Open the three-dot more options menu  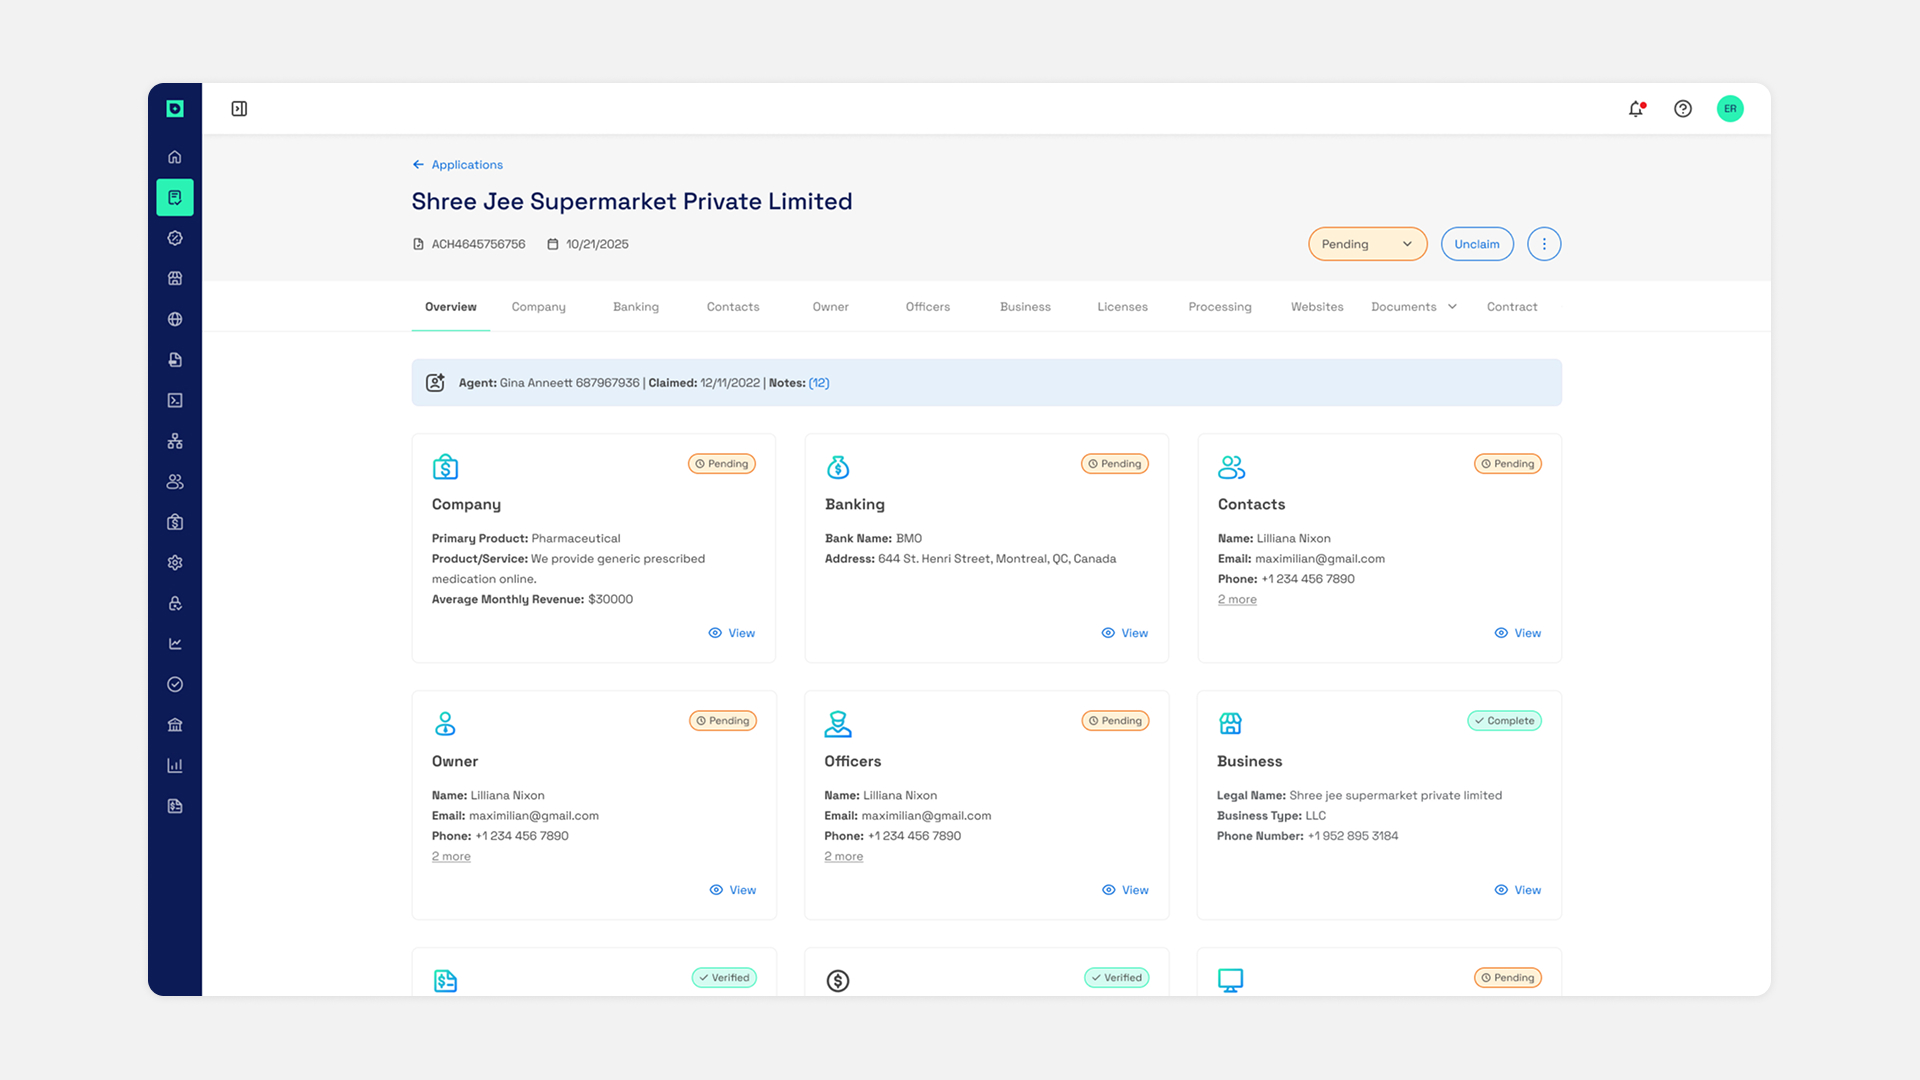(1544, 244)
